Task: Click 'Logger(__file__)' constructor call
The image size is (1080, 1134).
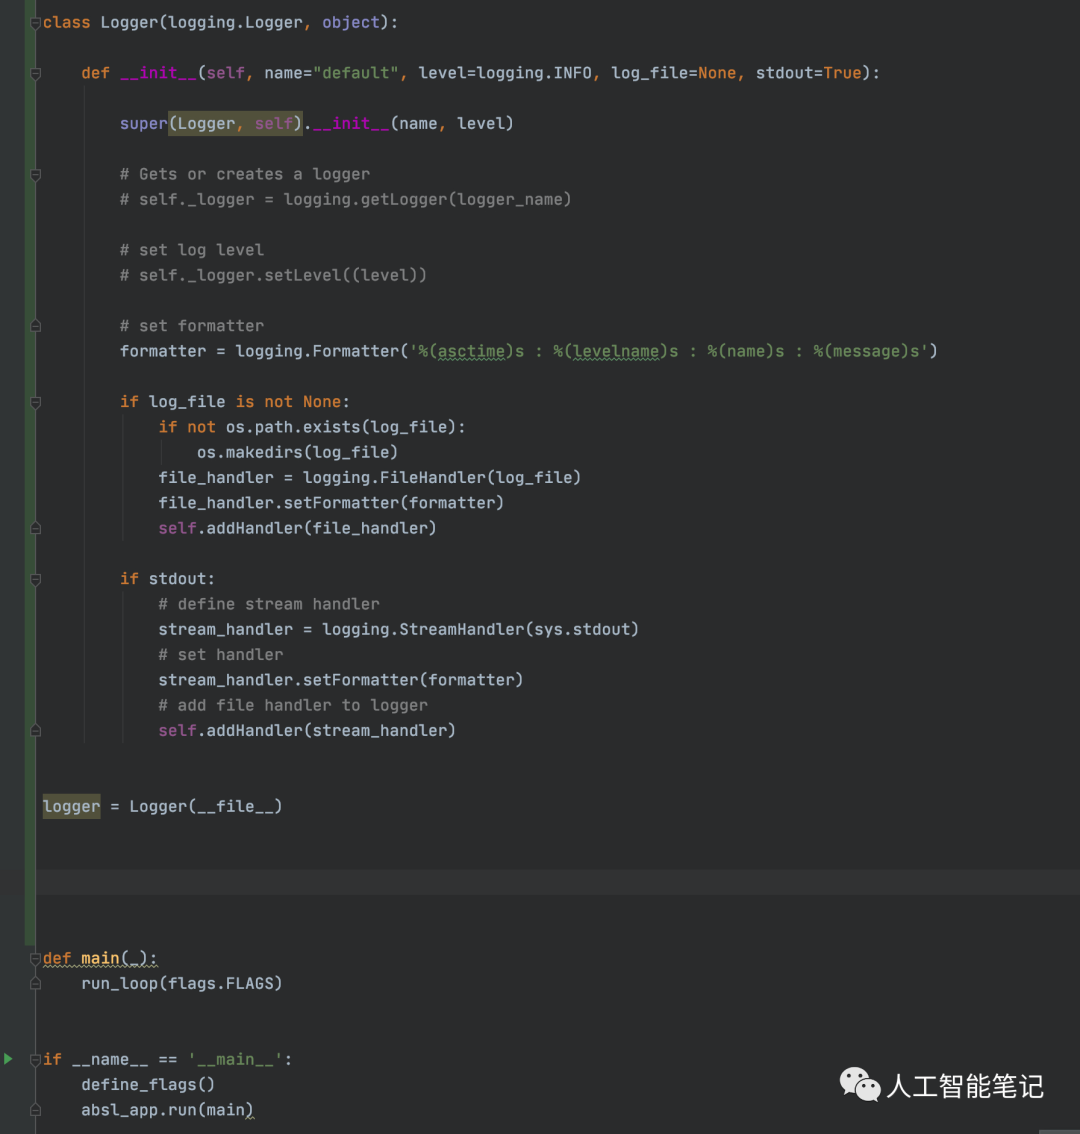Action: pos(206,806)
